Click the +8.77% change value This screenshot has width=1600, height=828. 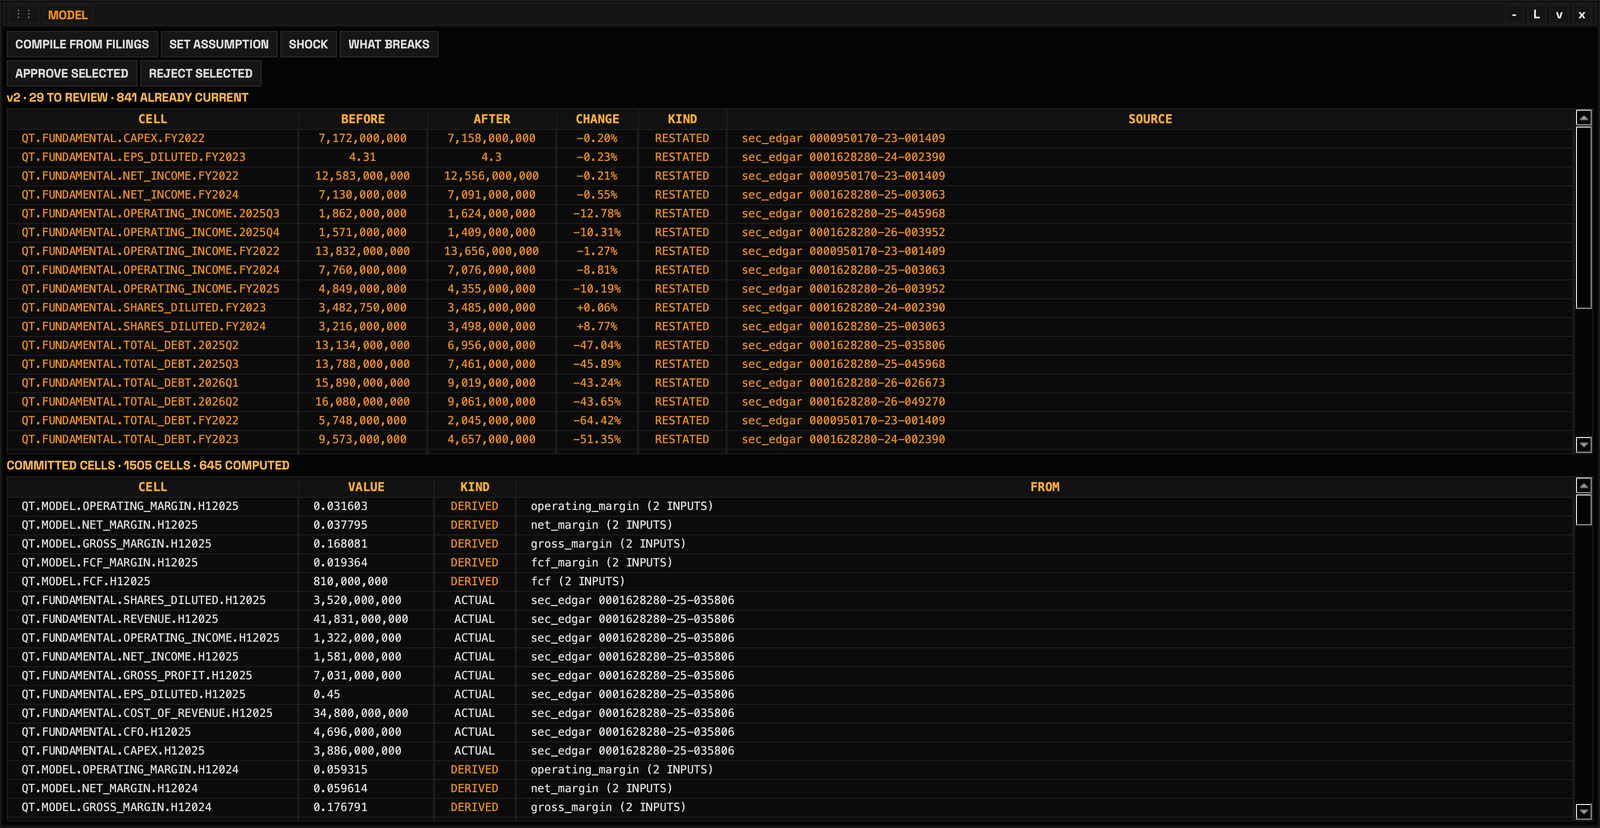pyautogui.click(x=597, y=327)
